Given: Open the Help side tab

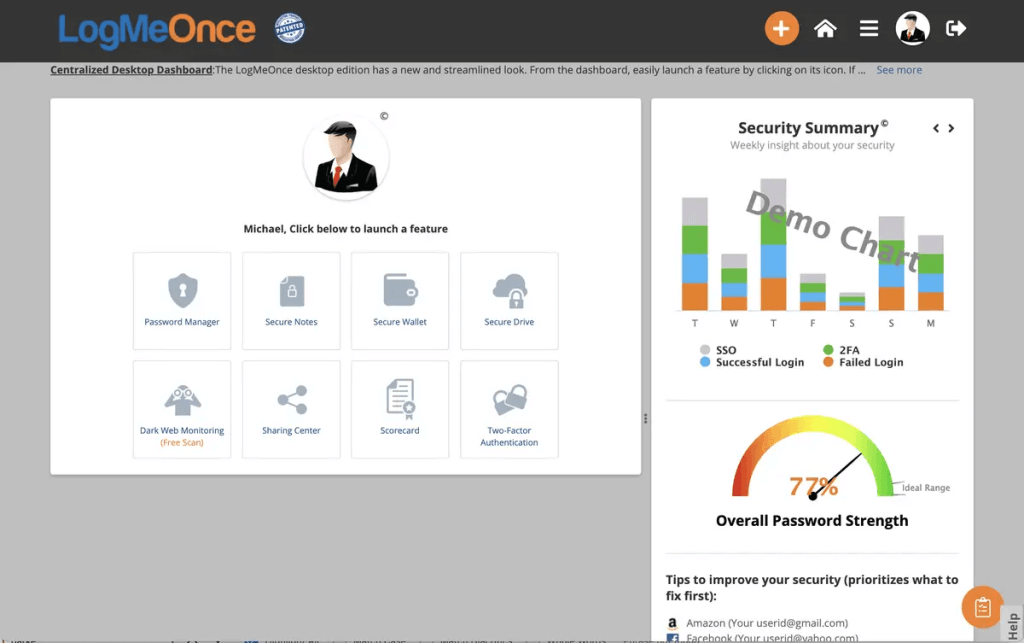Looking at the screenshot, I should 1013,625.
